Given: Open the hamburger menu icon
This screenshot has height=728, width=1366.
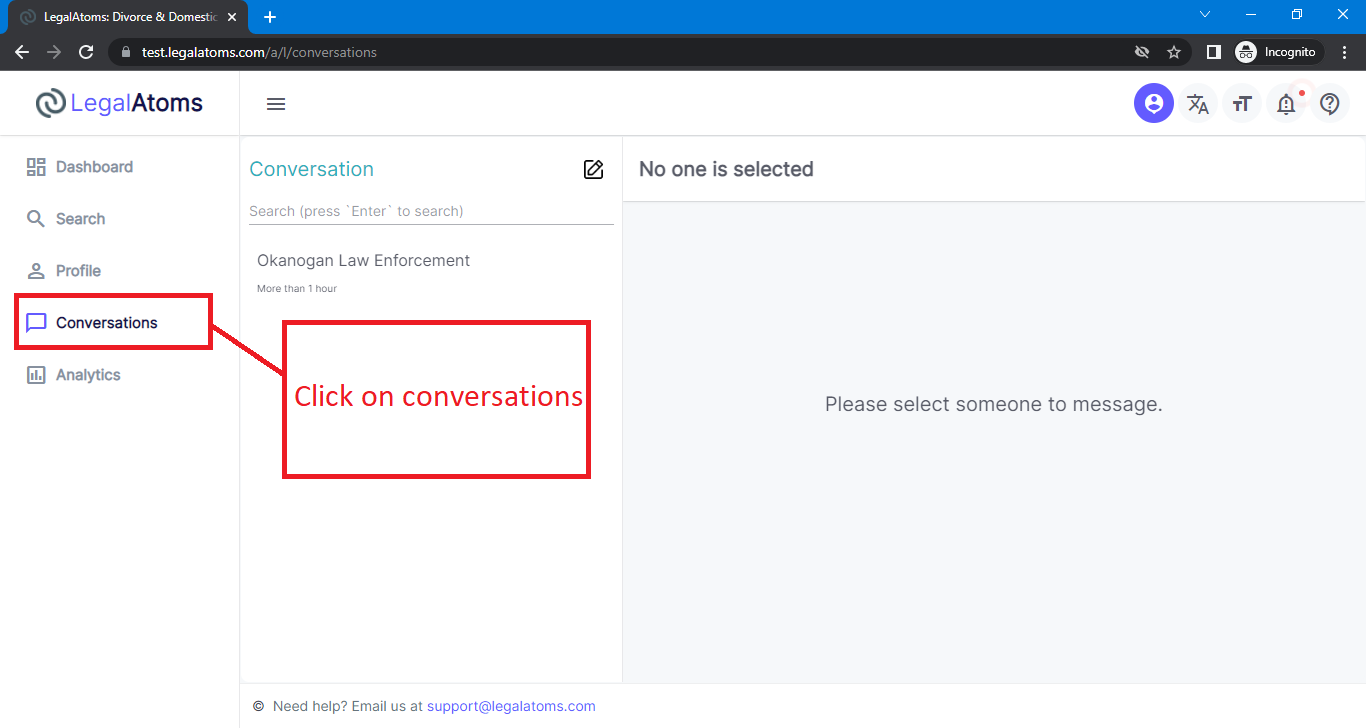Looking at the screenshot, I should pos(276,104).
